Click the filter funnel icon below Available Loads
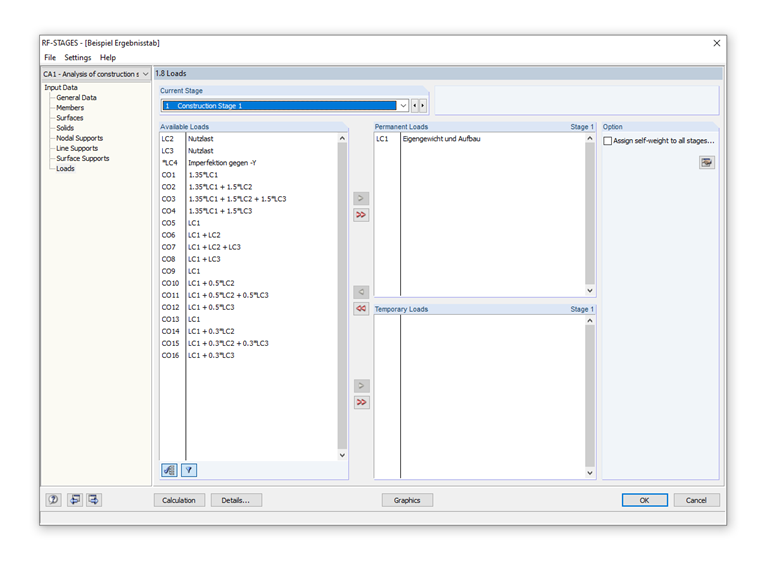This screenshot has width=760, height=570. 189,470
